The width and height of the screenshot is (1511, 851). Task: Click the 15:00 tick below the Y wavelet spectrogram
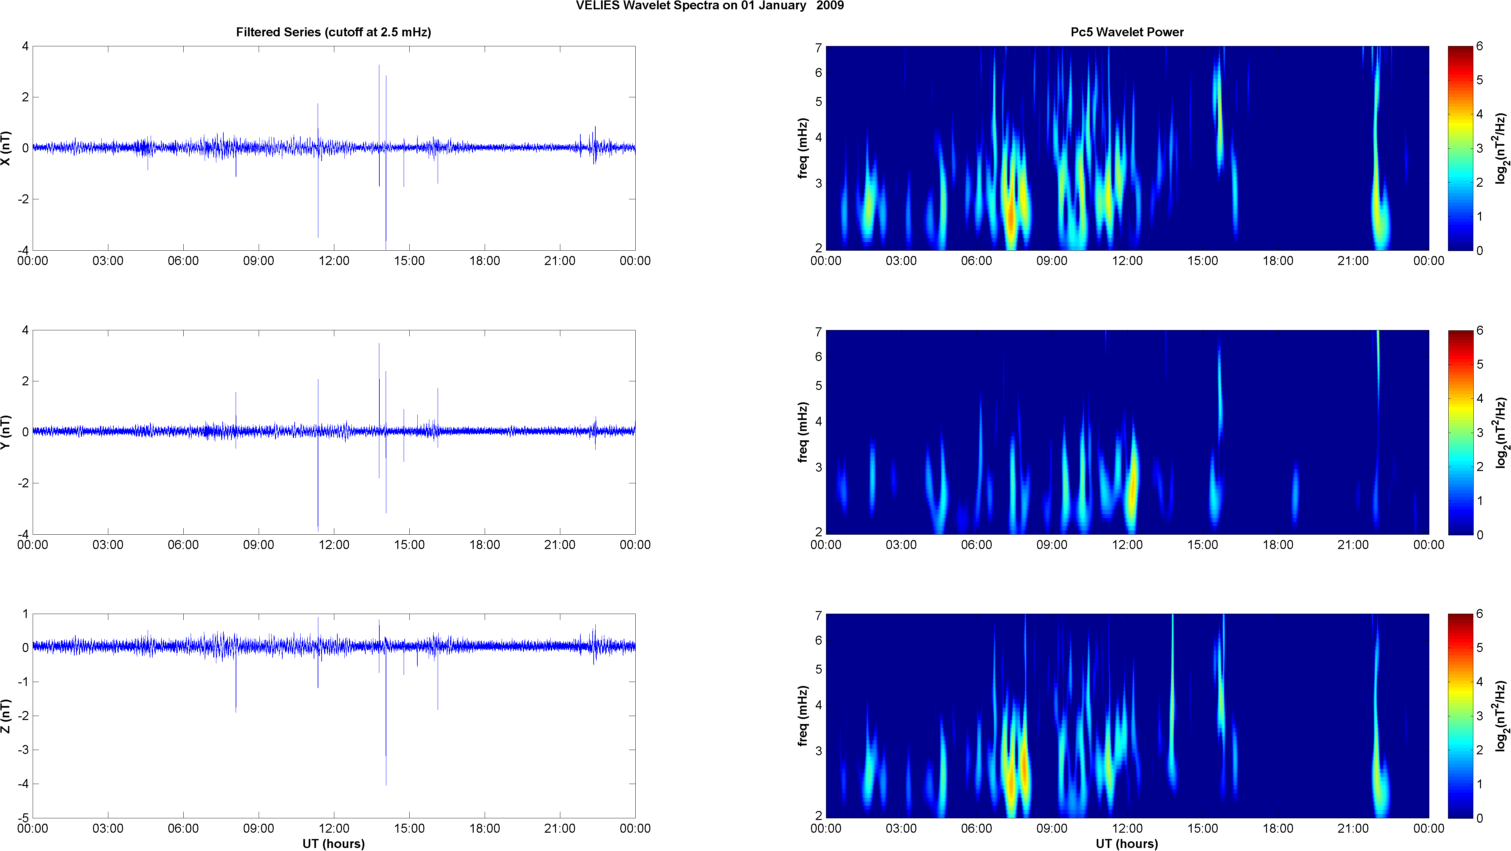pyautogui.click(x=1203, y=545)
